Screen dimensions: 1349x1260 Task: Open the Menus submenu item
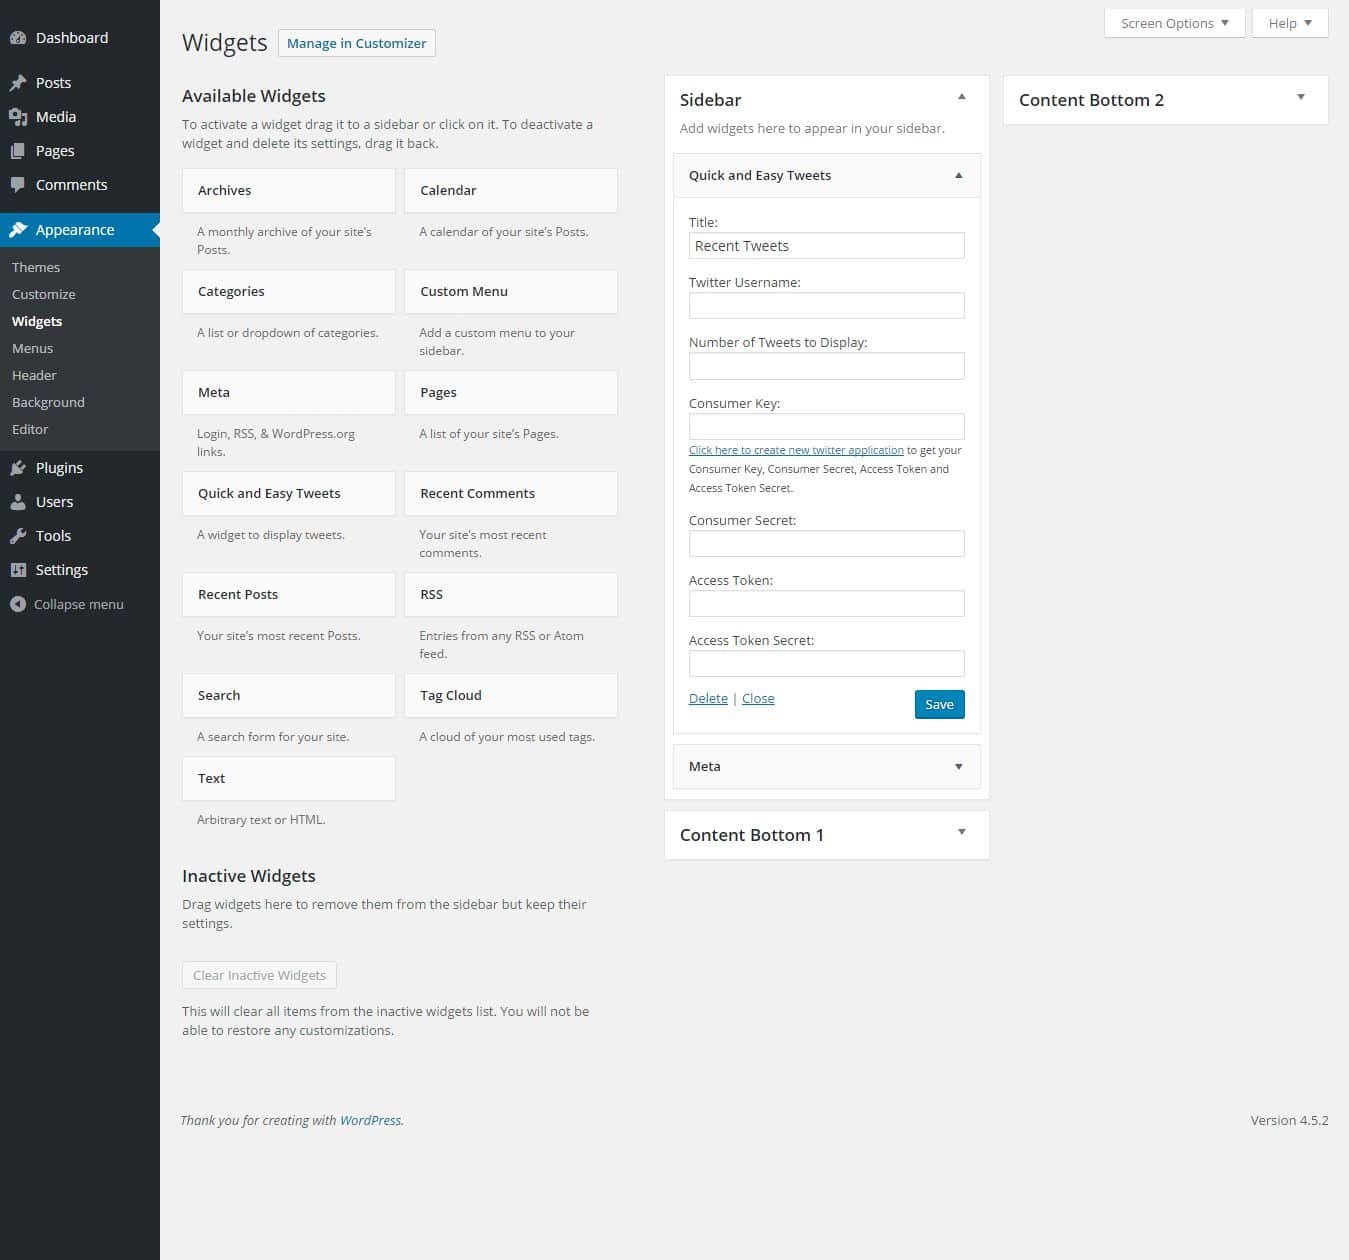click(33, 348)
